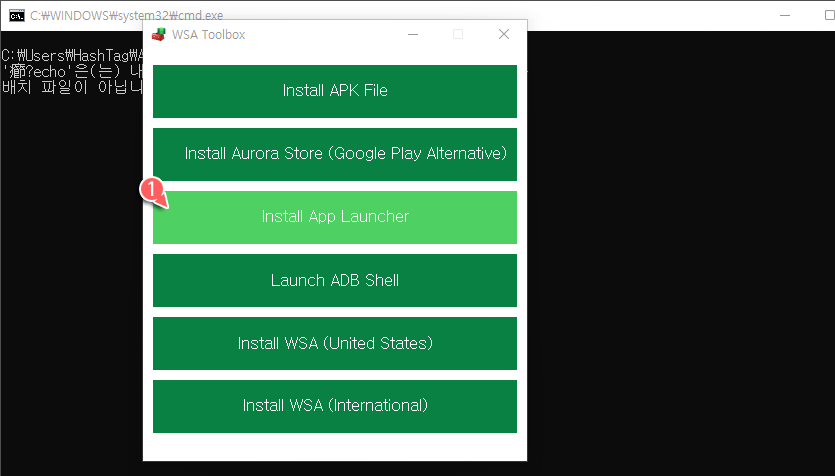Image resolution: width=835 pixels, height=476 pixels.
Task: Launch ADB Shell
Action: point(334,280)
